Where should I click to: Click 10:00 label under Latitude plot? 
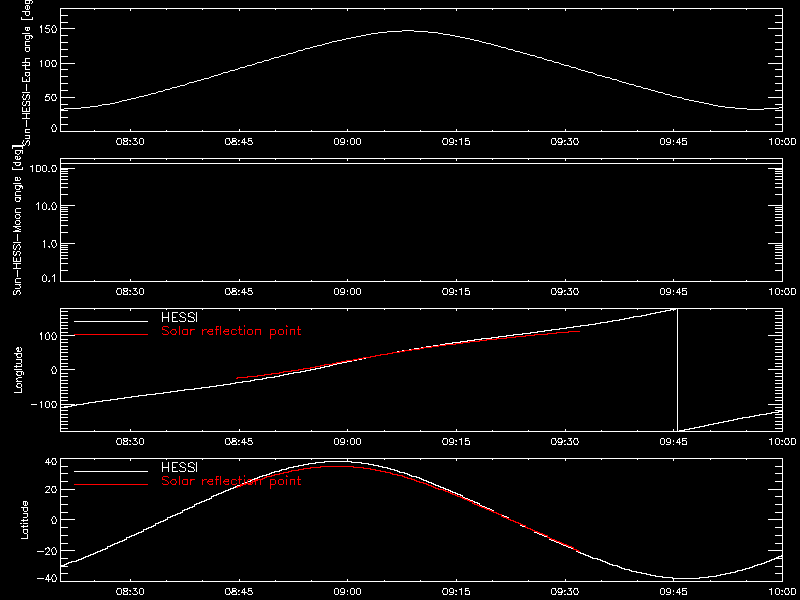pos(782,592)
